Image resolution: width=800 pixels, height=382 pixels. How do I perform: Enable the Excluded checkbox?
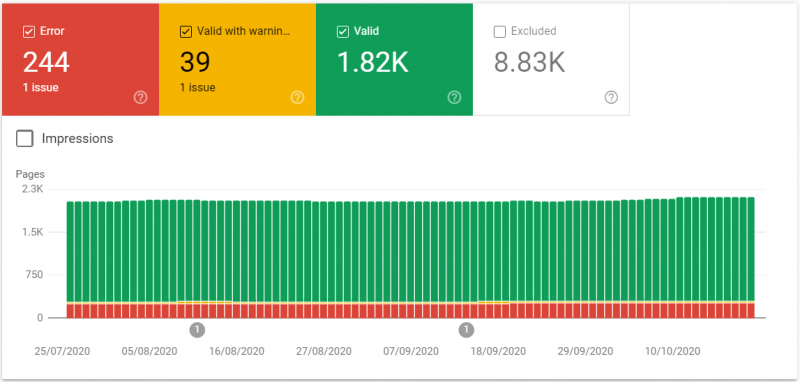499,32
